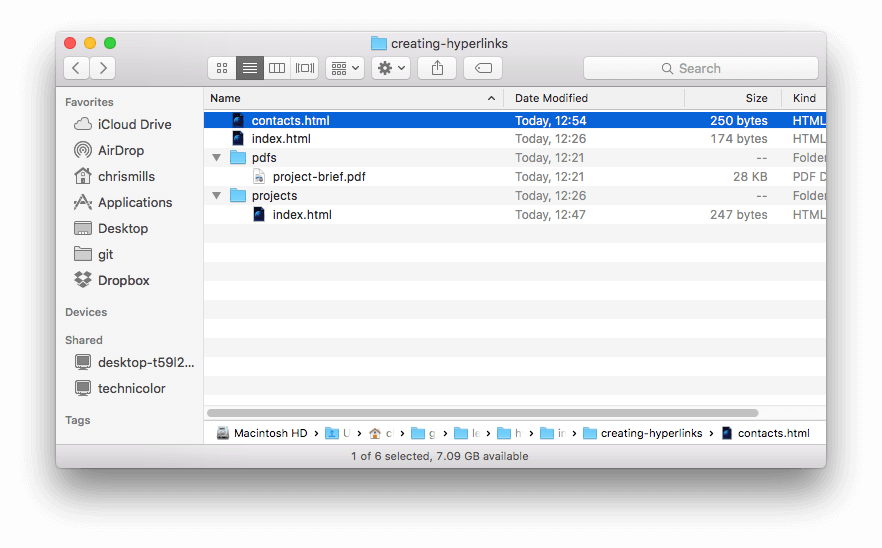Screen dimensions: 882x548
Task: Click the Edit Tags toolbar button
Action: [x=483, y=68]
